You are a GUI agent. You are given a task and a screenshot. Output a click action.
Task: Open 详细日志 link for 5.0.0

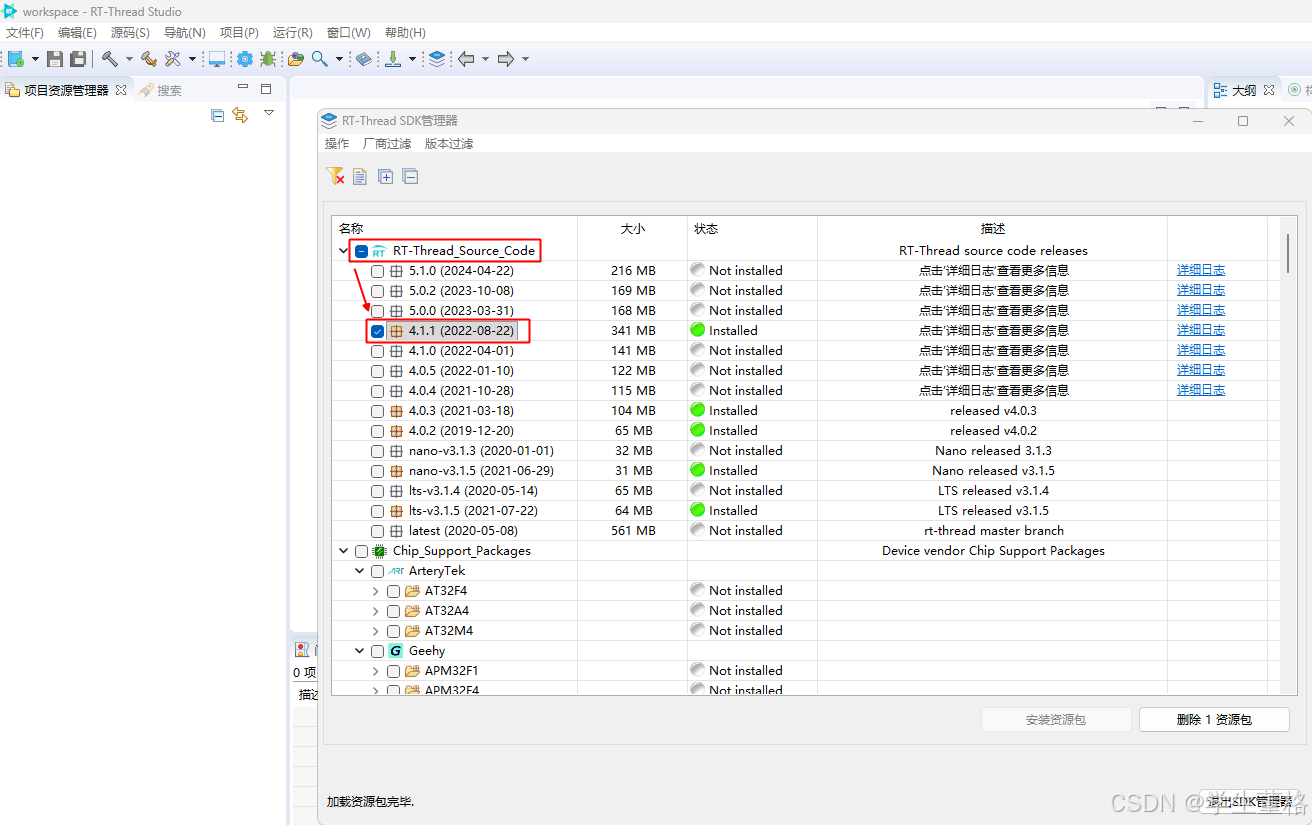coord(1201,310)
